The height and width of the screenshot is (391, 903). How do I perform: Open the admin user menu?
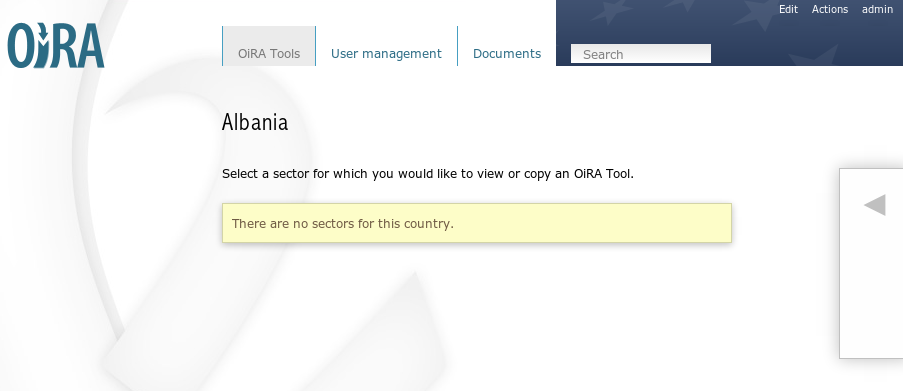(x=877, y=9)
